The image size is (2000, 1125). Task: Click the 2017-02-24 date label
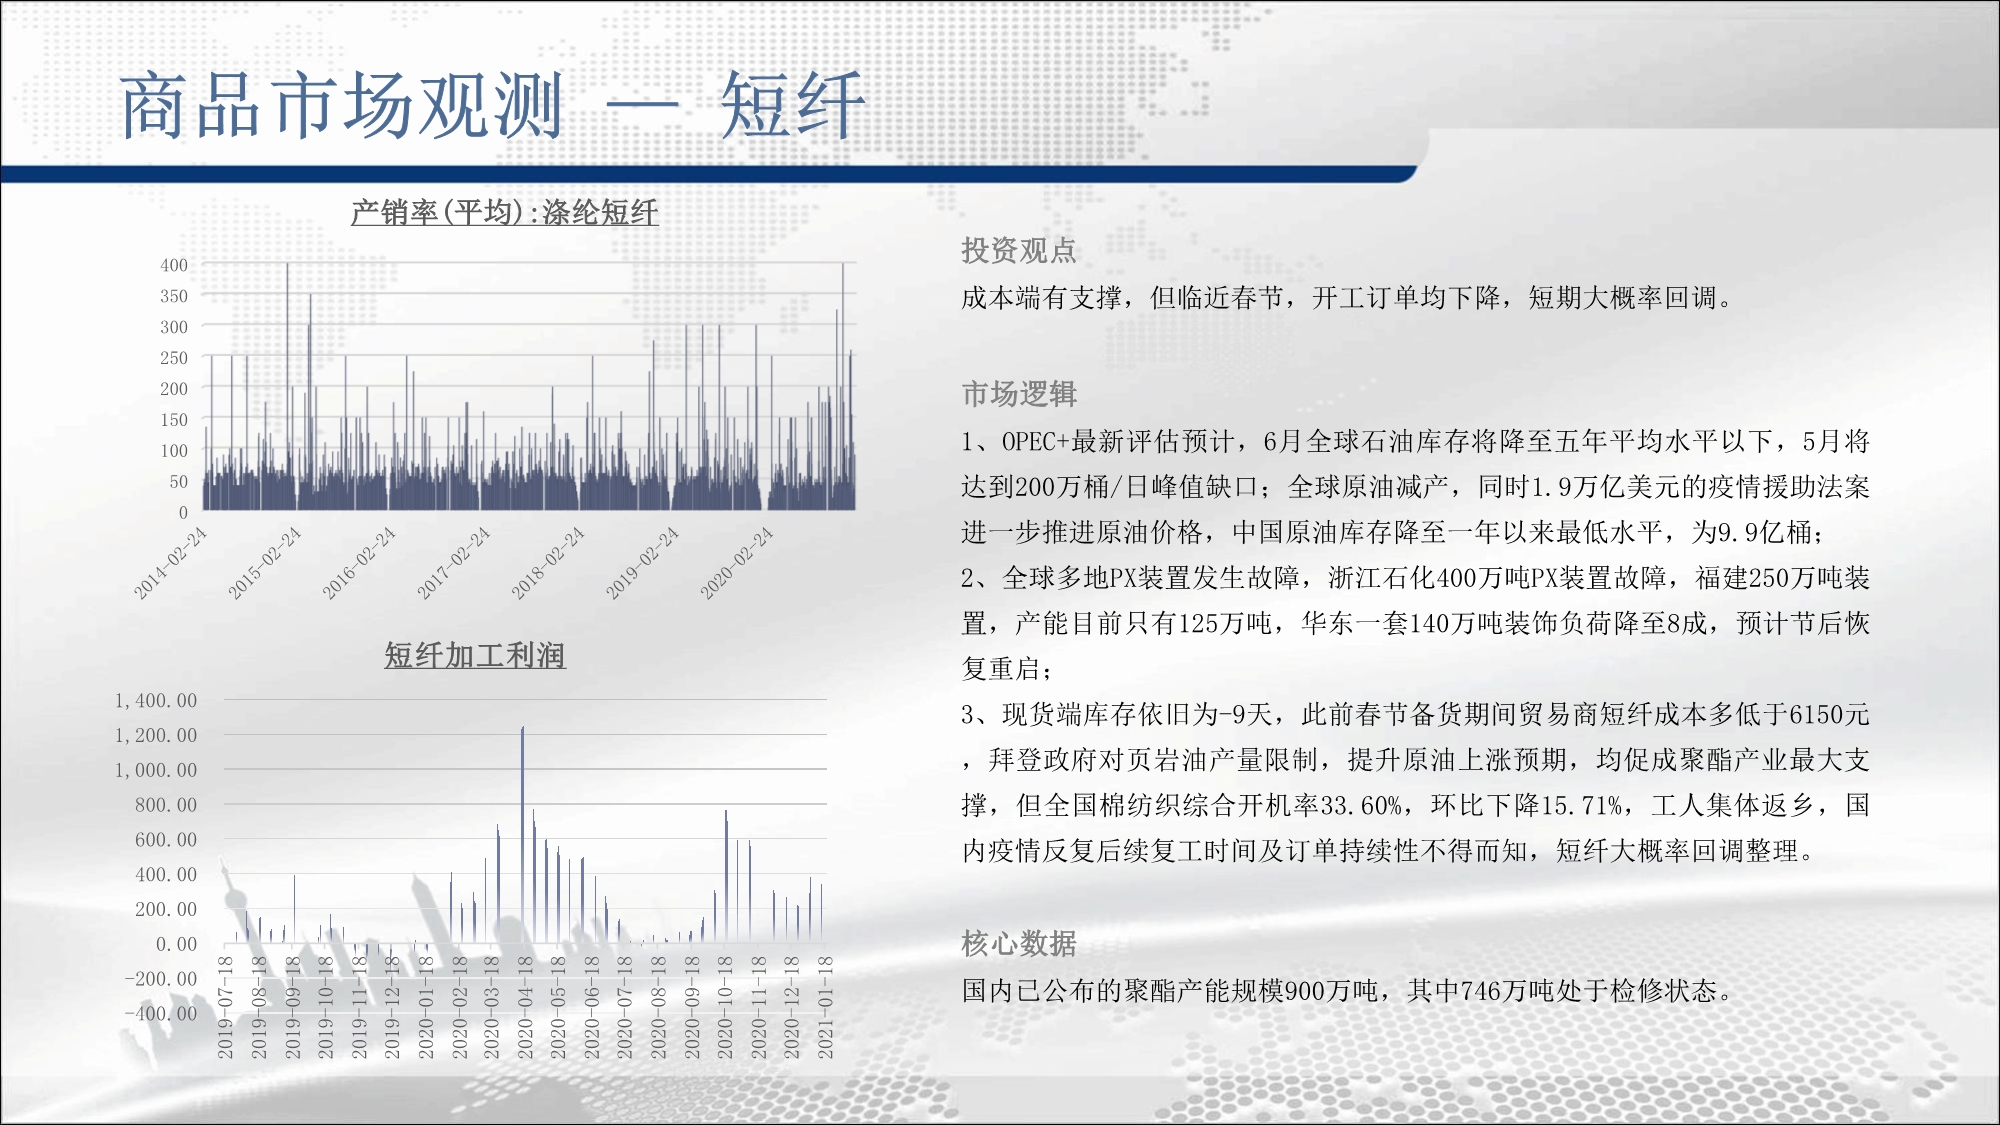454,563
